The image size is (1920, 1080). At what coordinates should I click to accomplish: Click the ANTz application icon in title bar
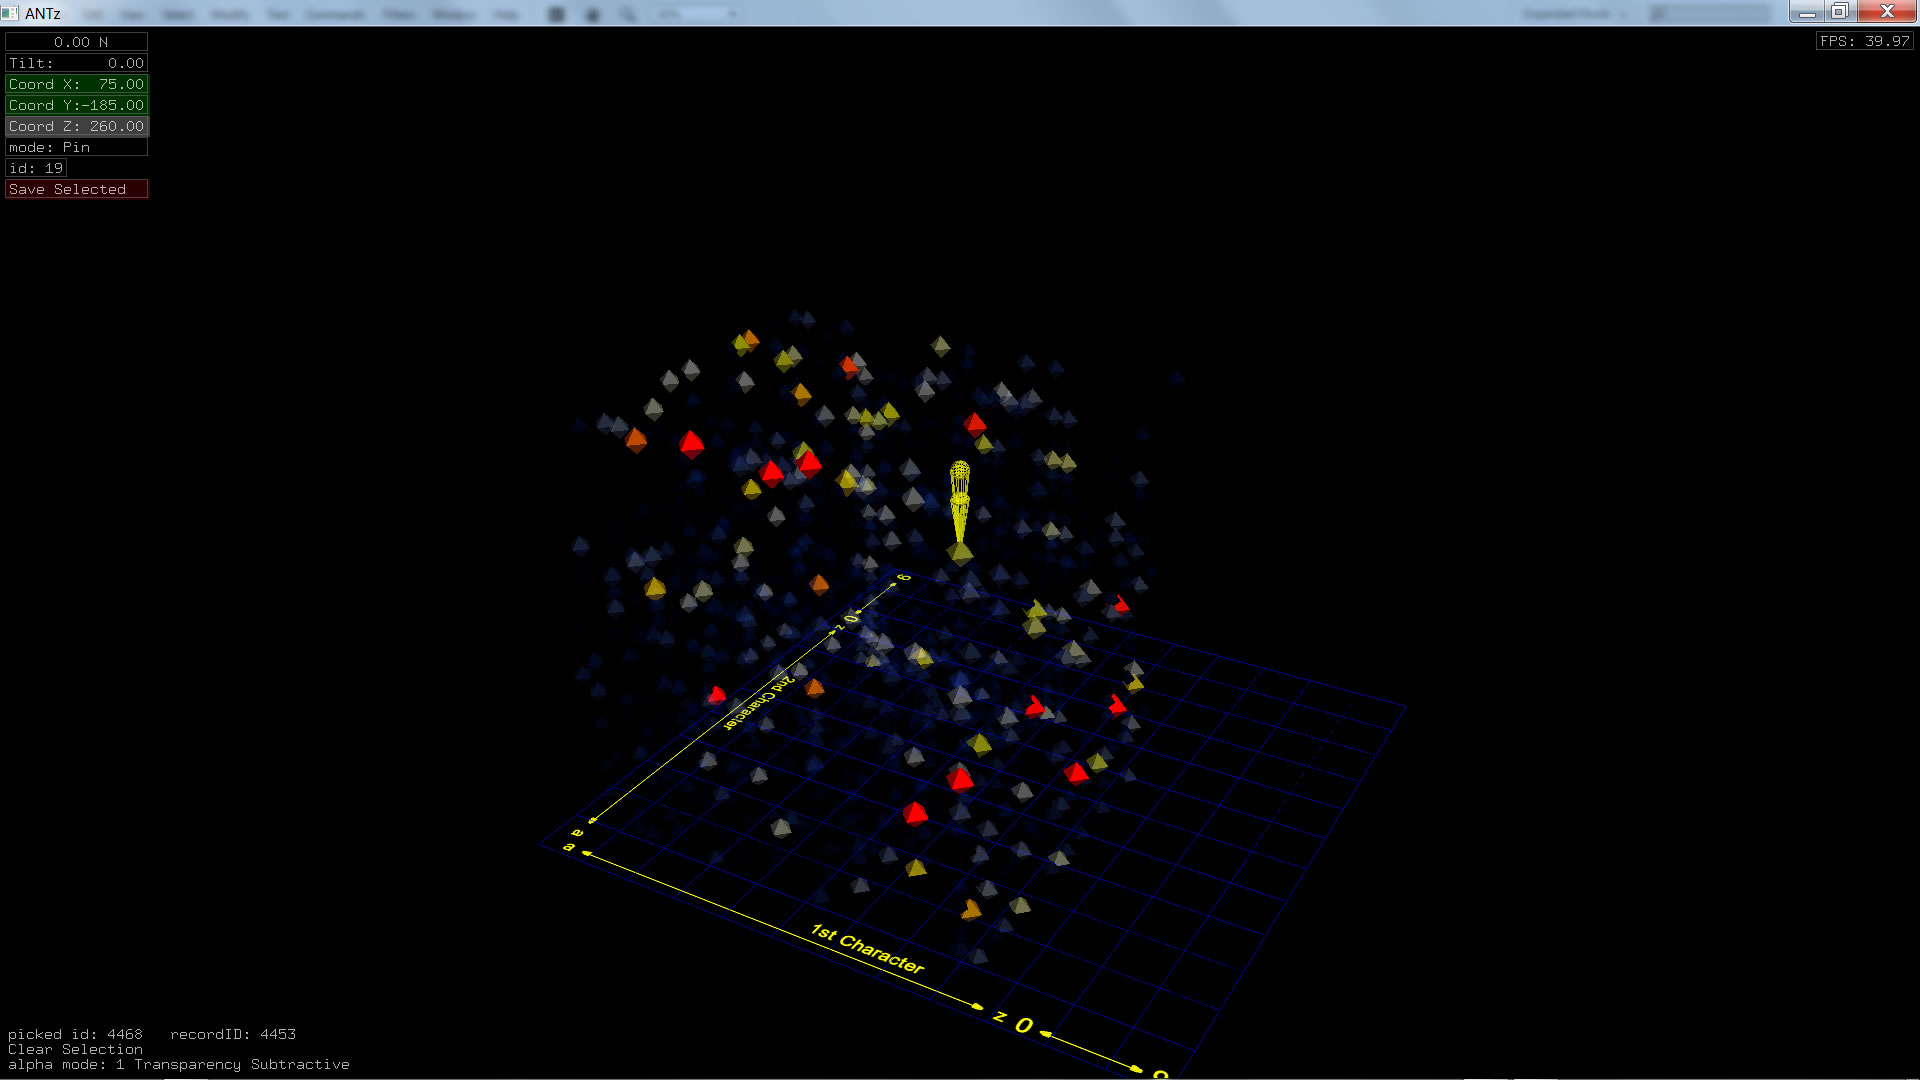tap(10, 13)
